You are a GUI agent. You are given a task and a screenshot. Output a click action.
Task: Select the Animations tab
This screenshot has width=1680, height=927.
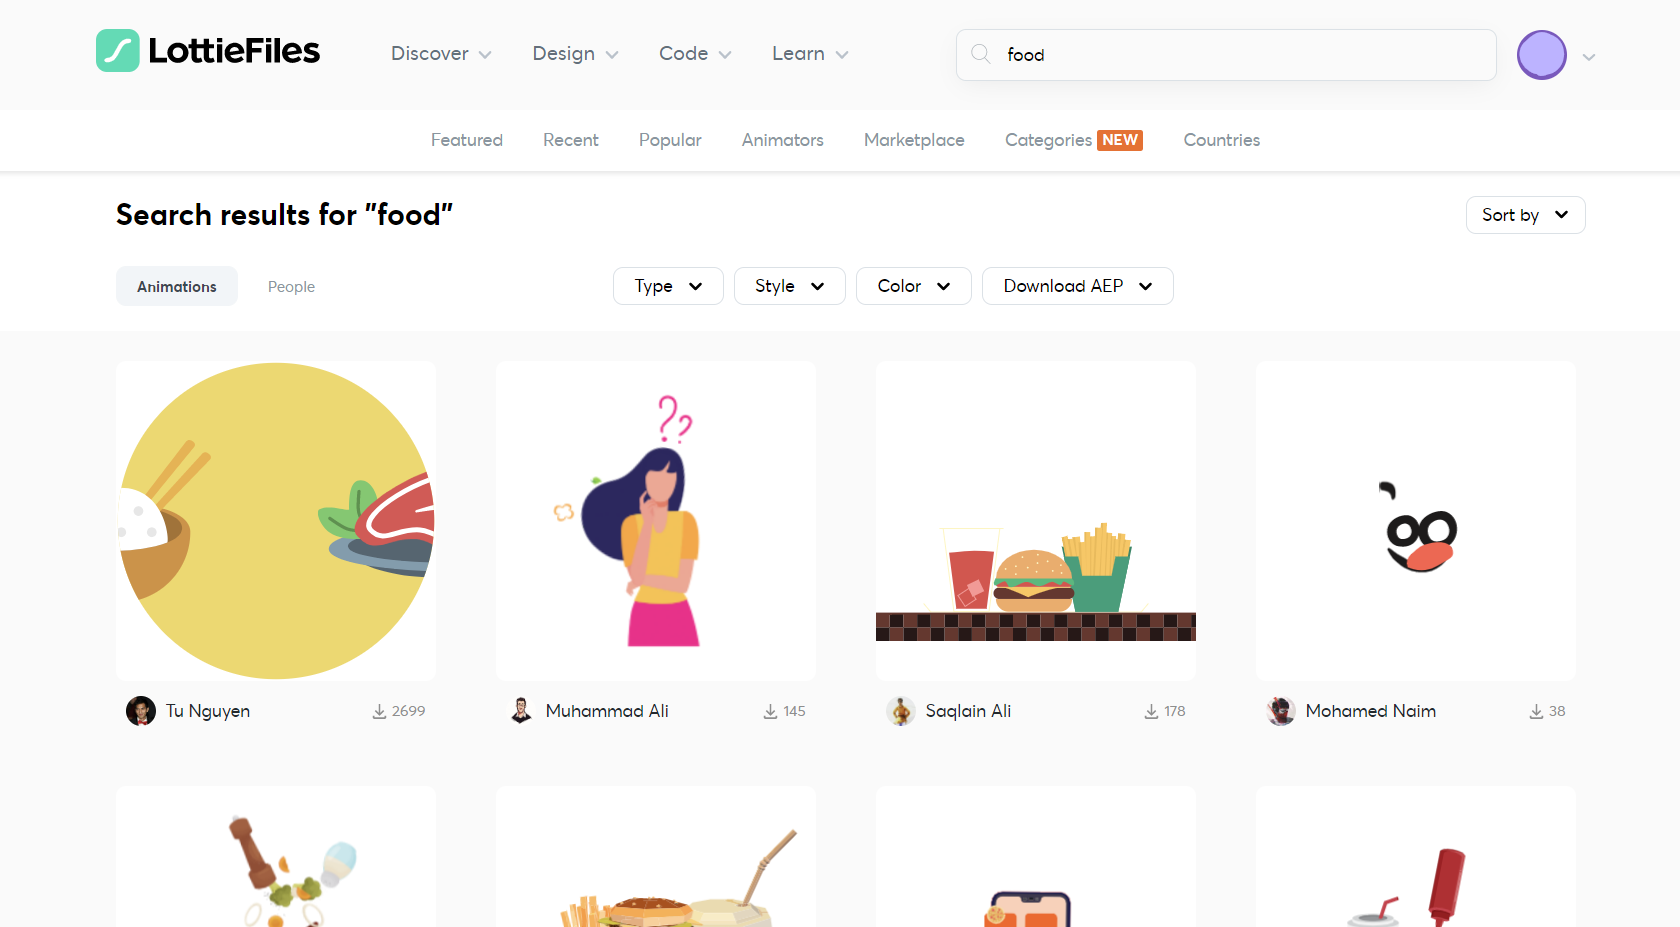(x=177, y=286)
